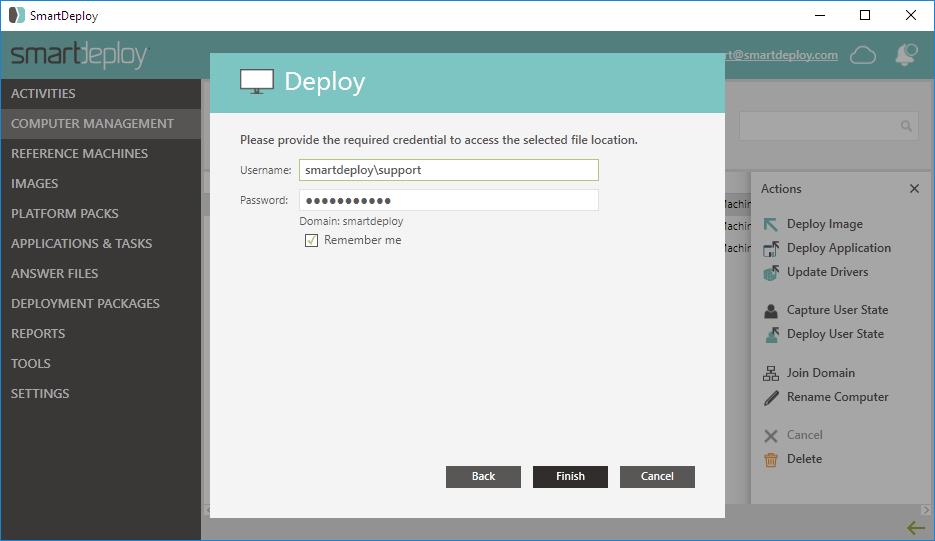
Task: Open Applications & Tasks section
Action: (101, 243)
